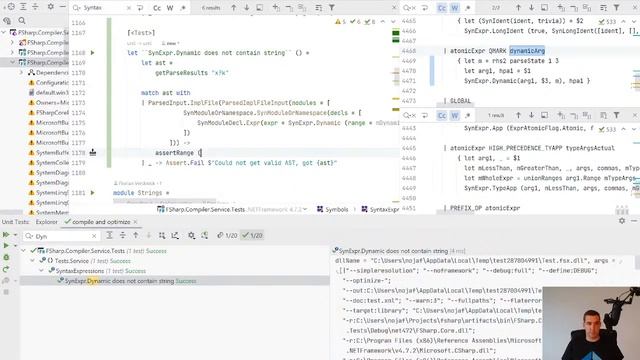
Task: Expand all in unit test session toolbar
Action: pyautogui.click(x=109, y=235)
